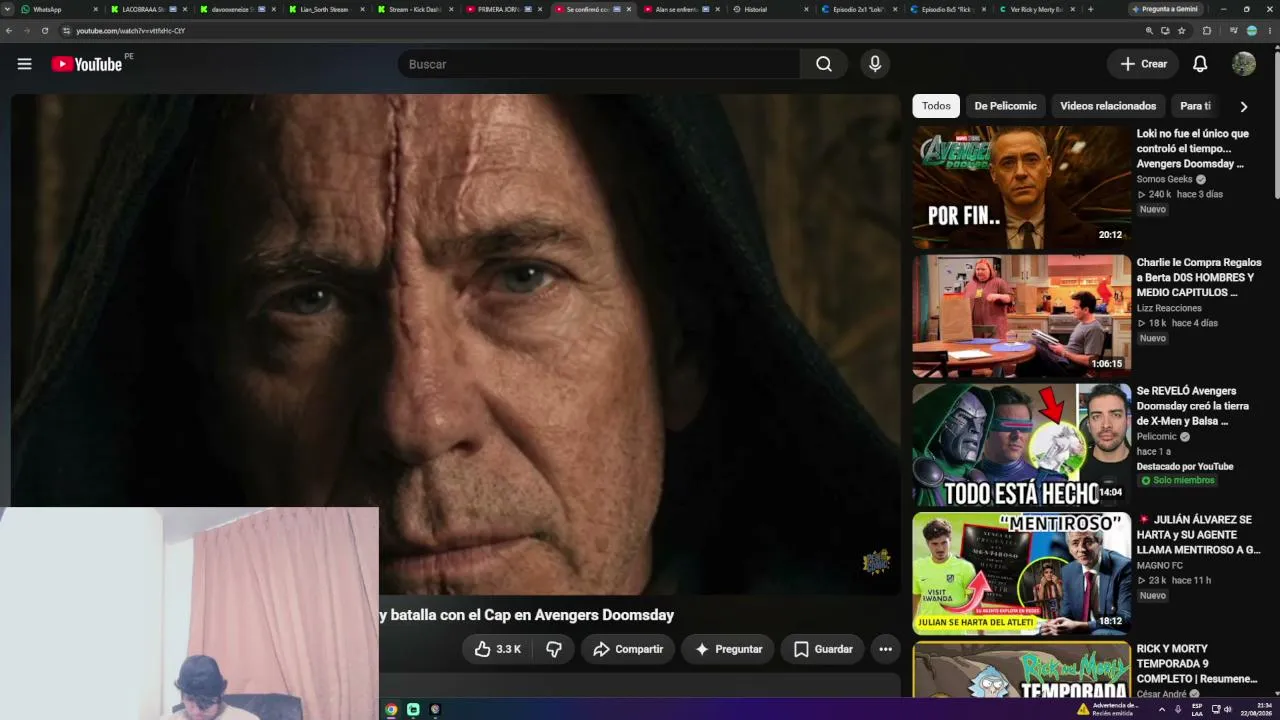Image resolution: width=1280 pixels, height=720 pixels.
Task: Open the browser extensions icon
Action: point(1206,31)
